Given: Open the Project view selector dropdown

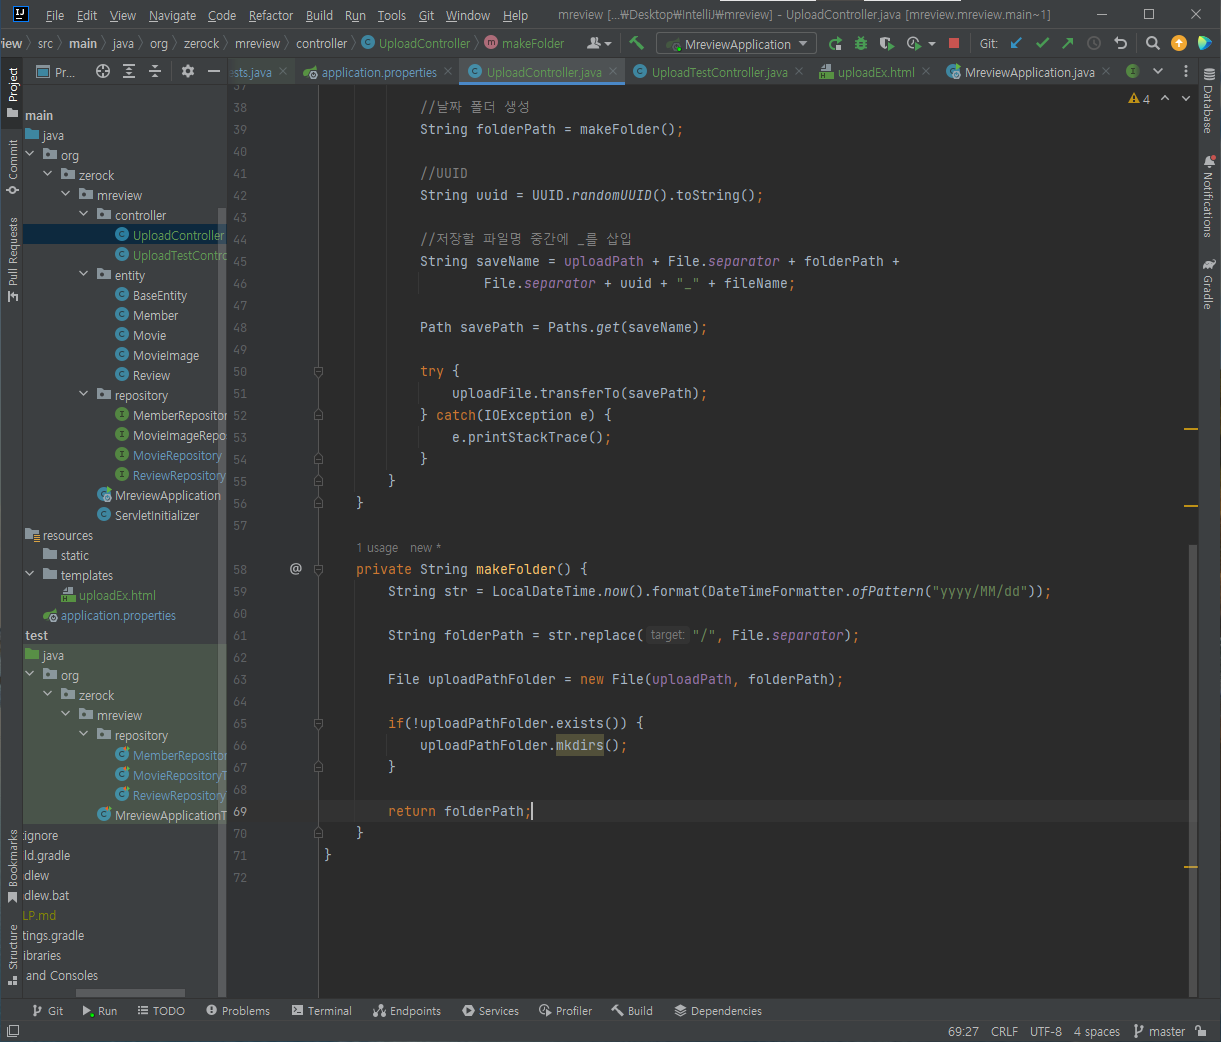Looking at the screenshot, I should pos(56,72).
